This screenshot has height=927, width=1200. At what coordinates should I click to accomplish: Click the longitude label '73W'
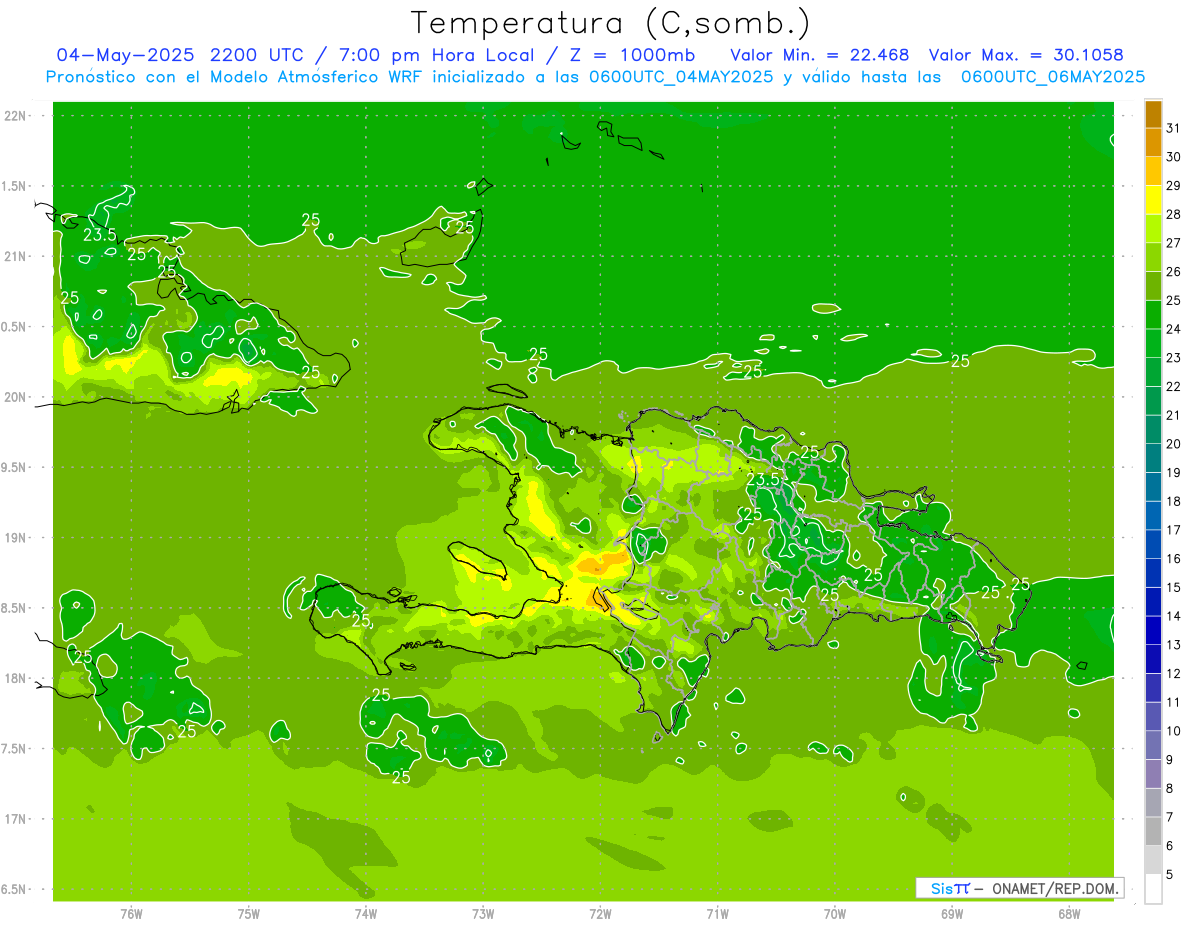(483, 913)
